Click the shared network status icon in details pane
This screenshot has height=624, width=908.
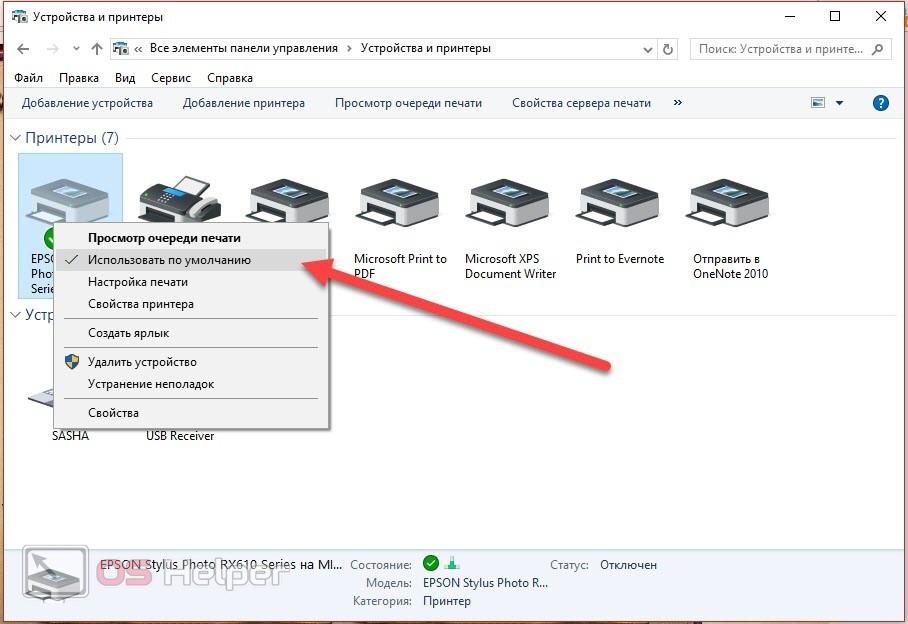452,563
